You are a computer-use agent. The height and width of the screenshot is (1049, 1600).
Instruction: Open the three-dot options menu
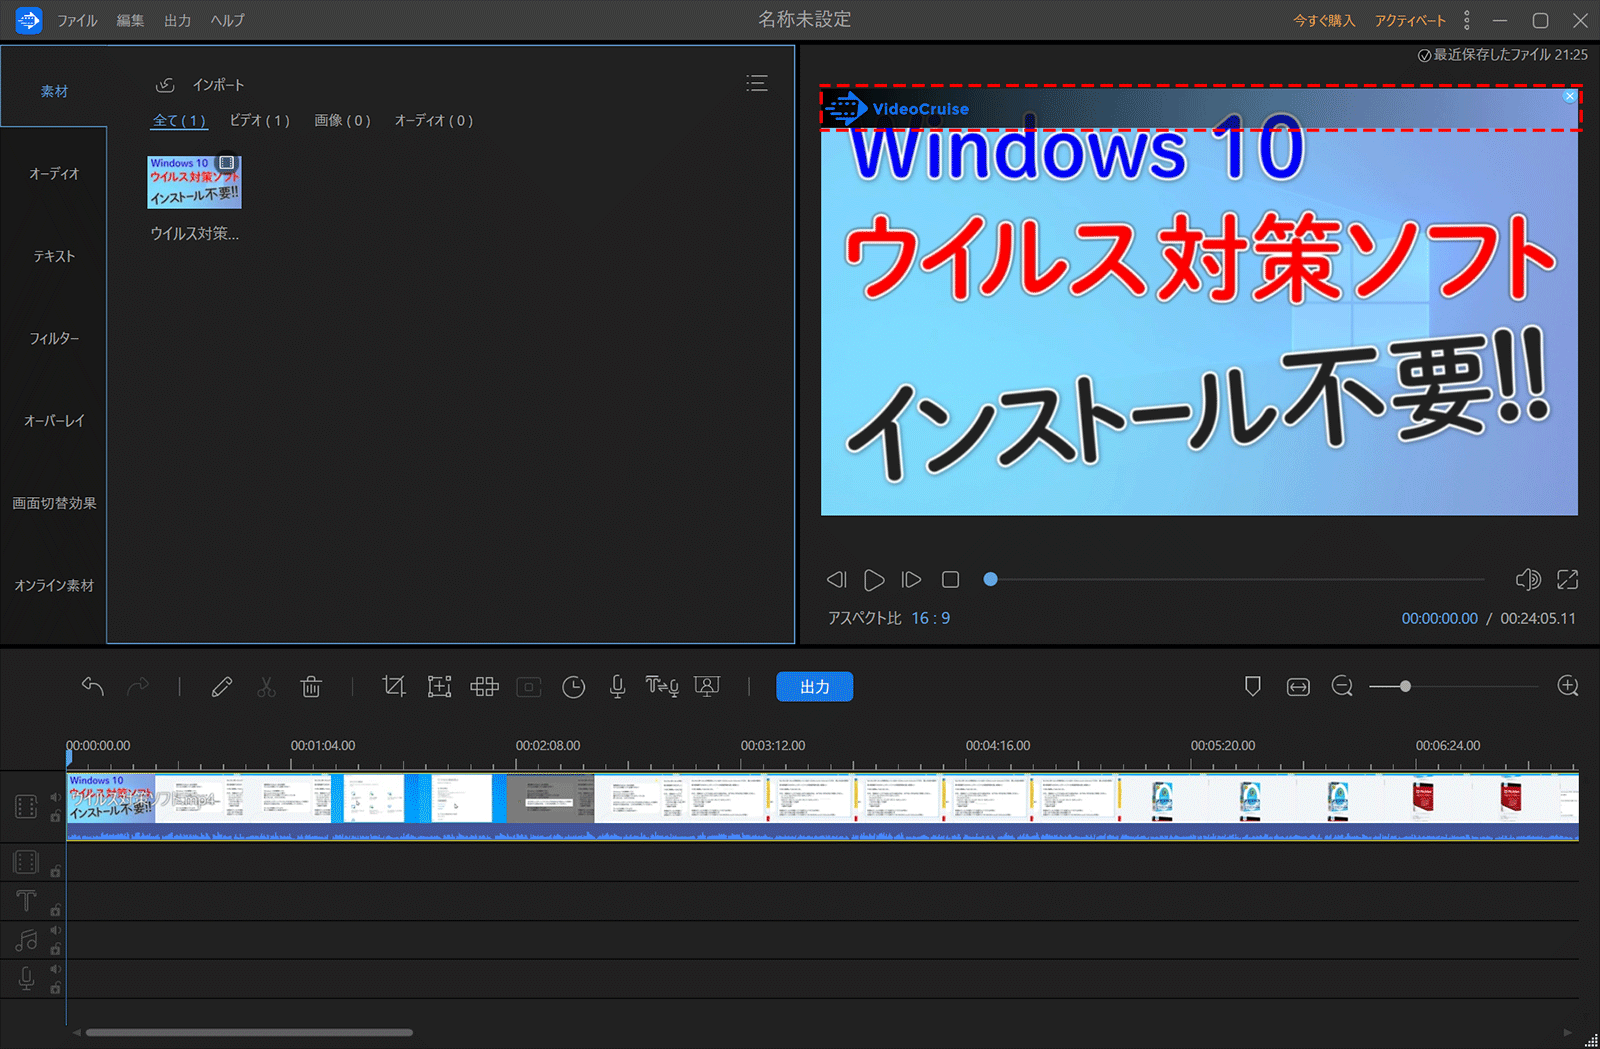point(1467,20)
